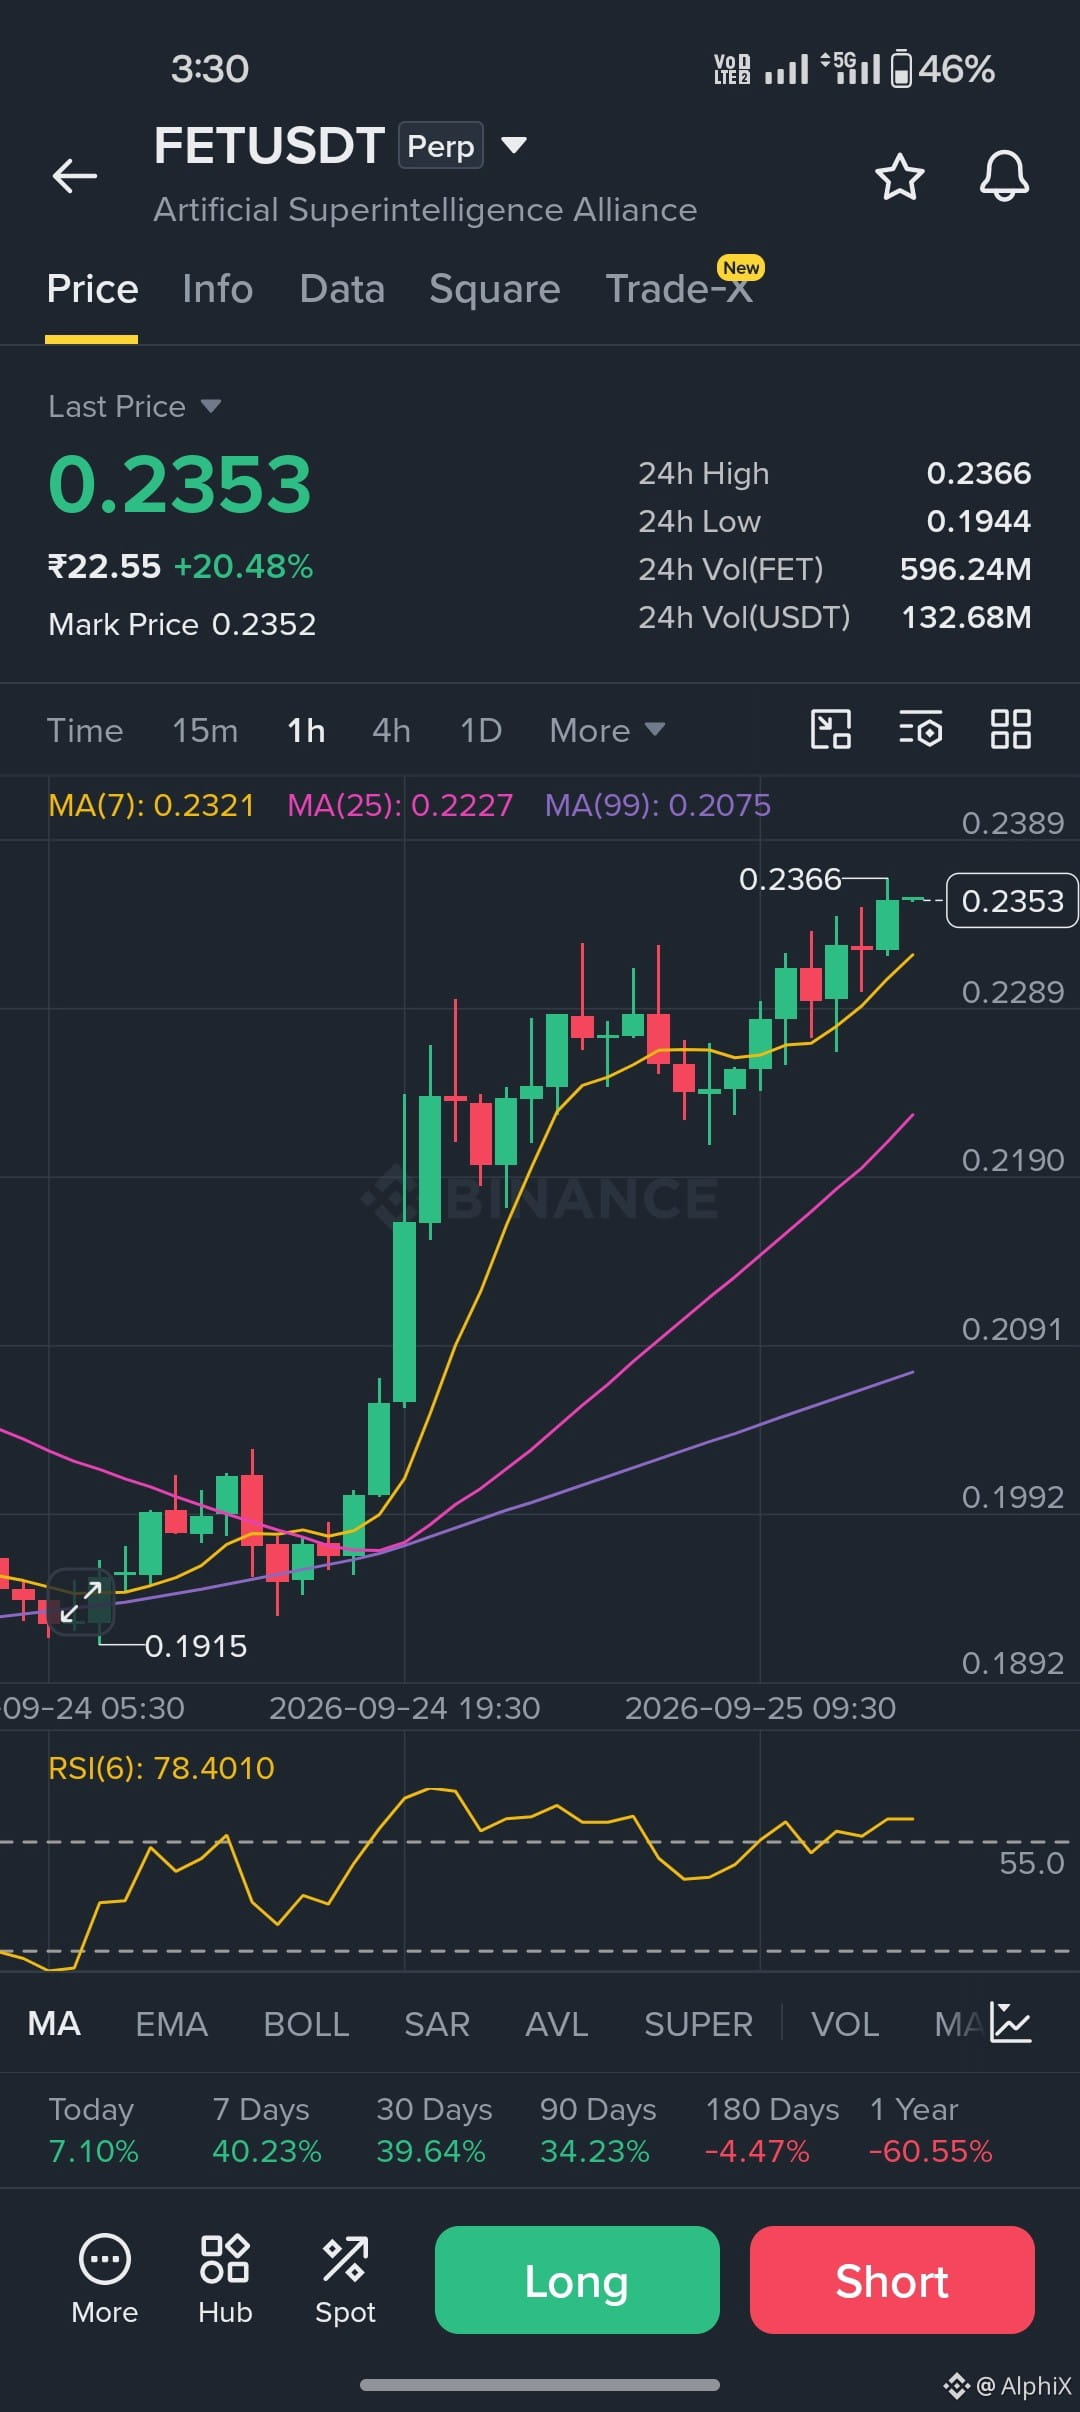1080x2412 pixels.
Task: Open chart drawing tools icon
Action: 830,729
